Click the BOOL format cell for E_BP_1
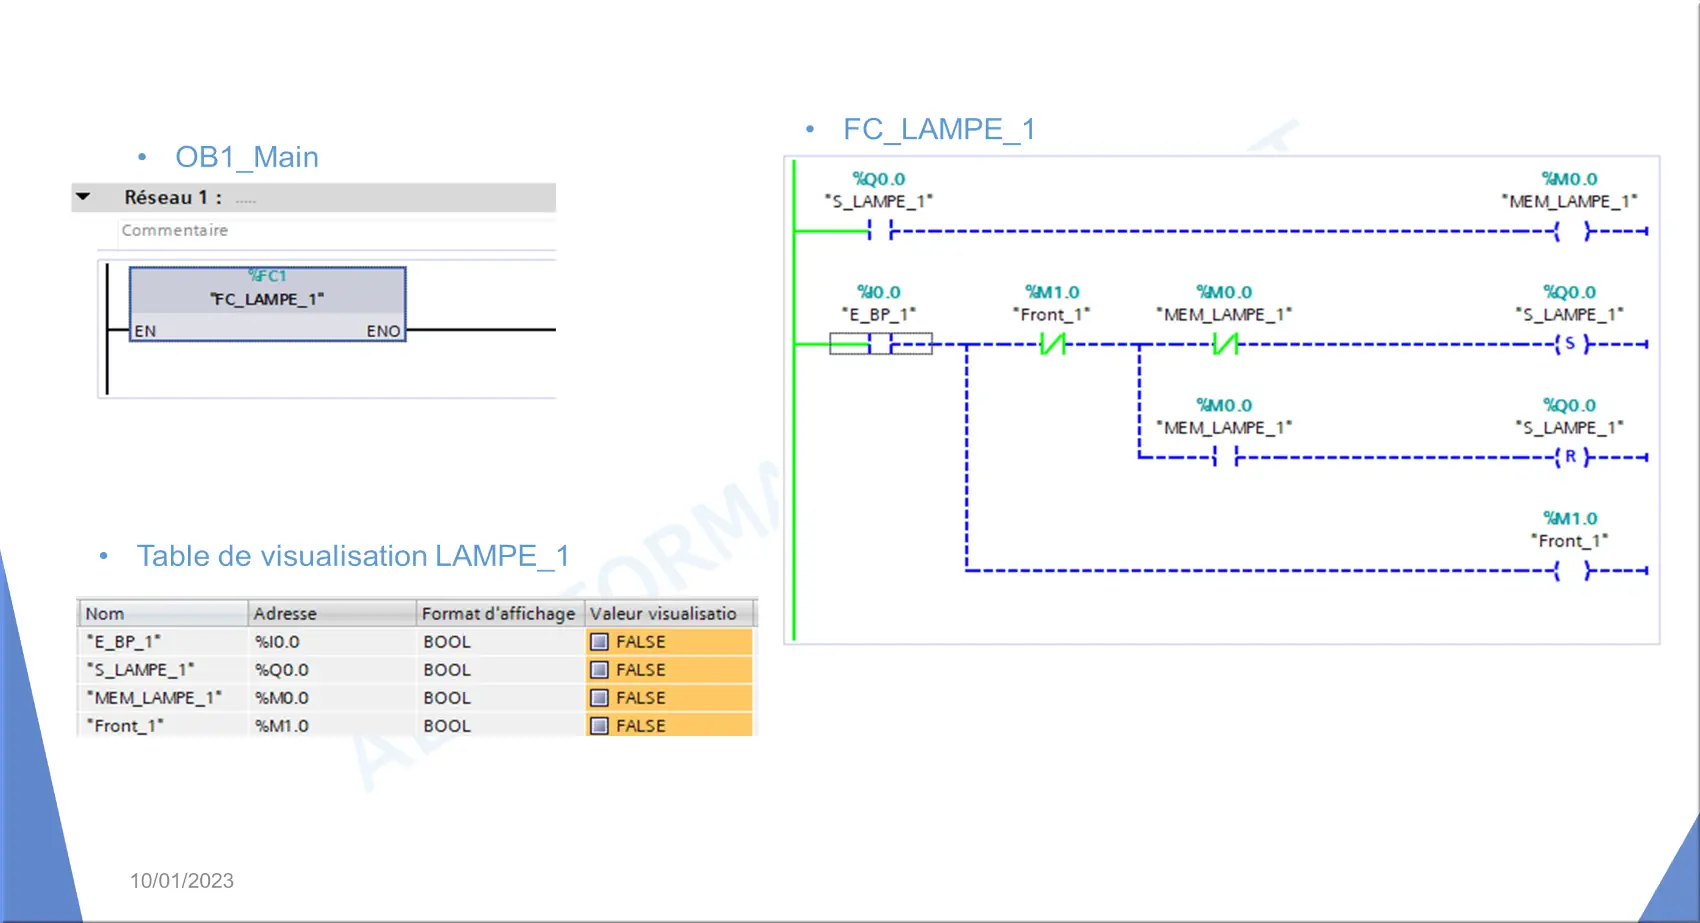 [499, 642]
